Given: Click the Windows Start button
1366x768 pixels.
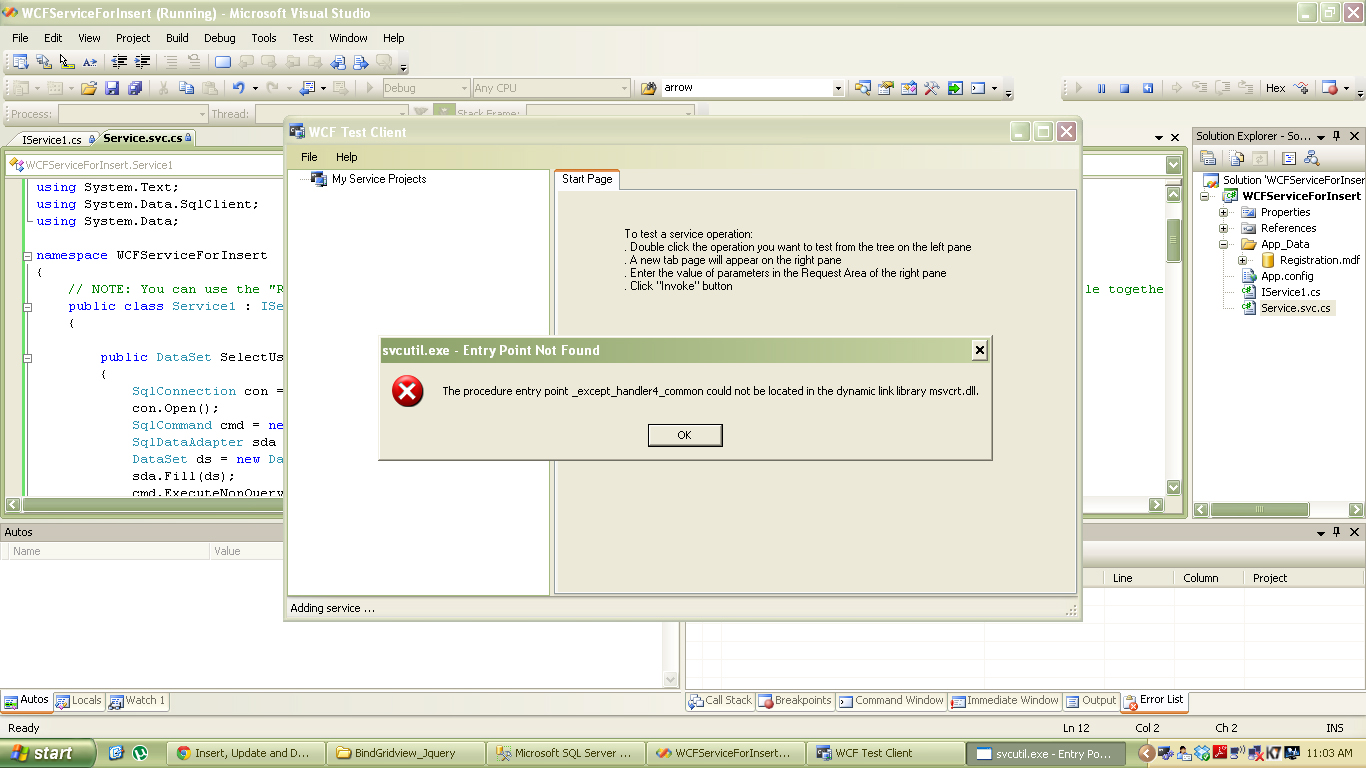Looking at the screenshot, I should click(48, 753).
